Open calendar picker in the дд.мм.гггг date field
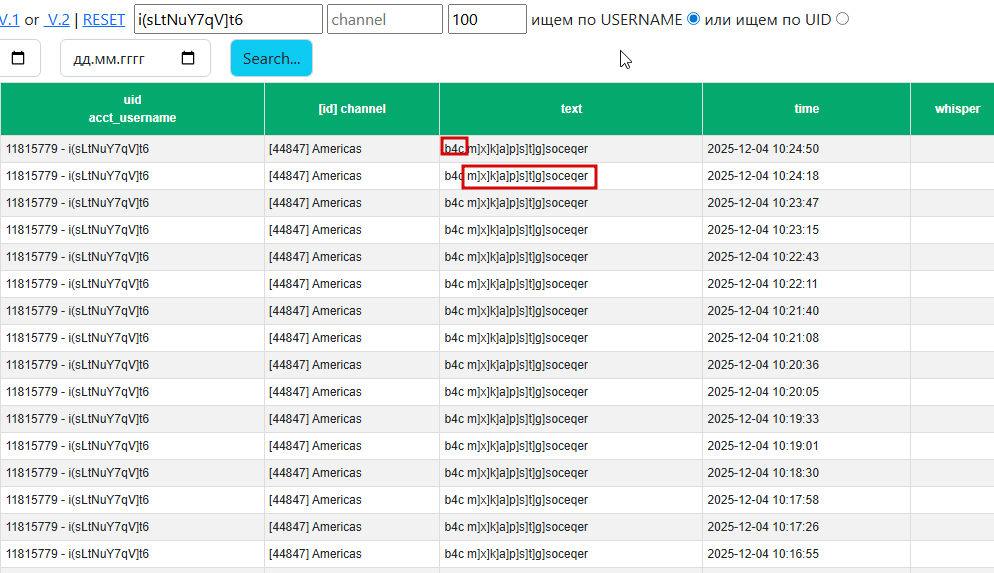The width and height of the screenshot is (994, 573). click(x=188, y=58)
